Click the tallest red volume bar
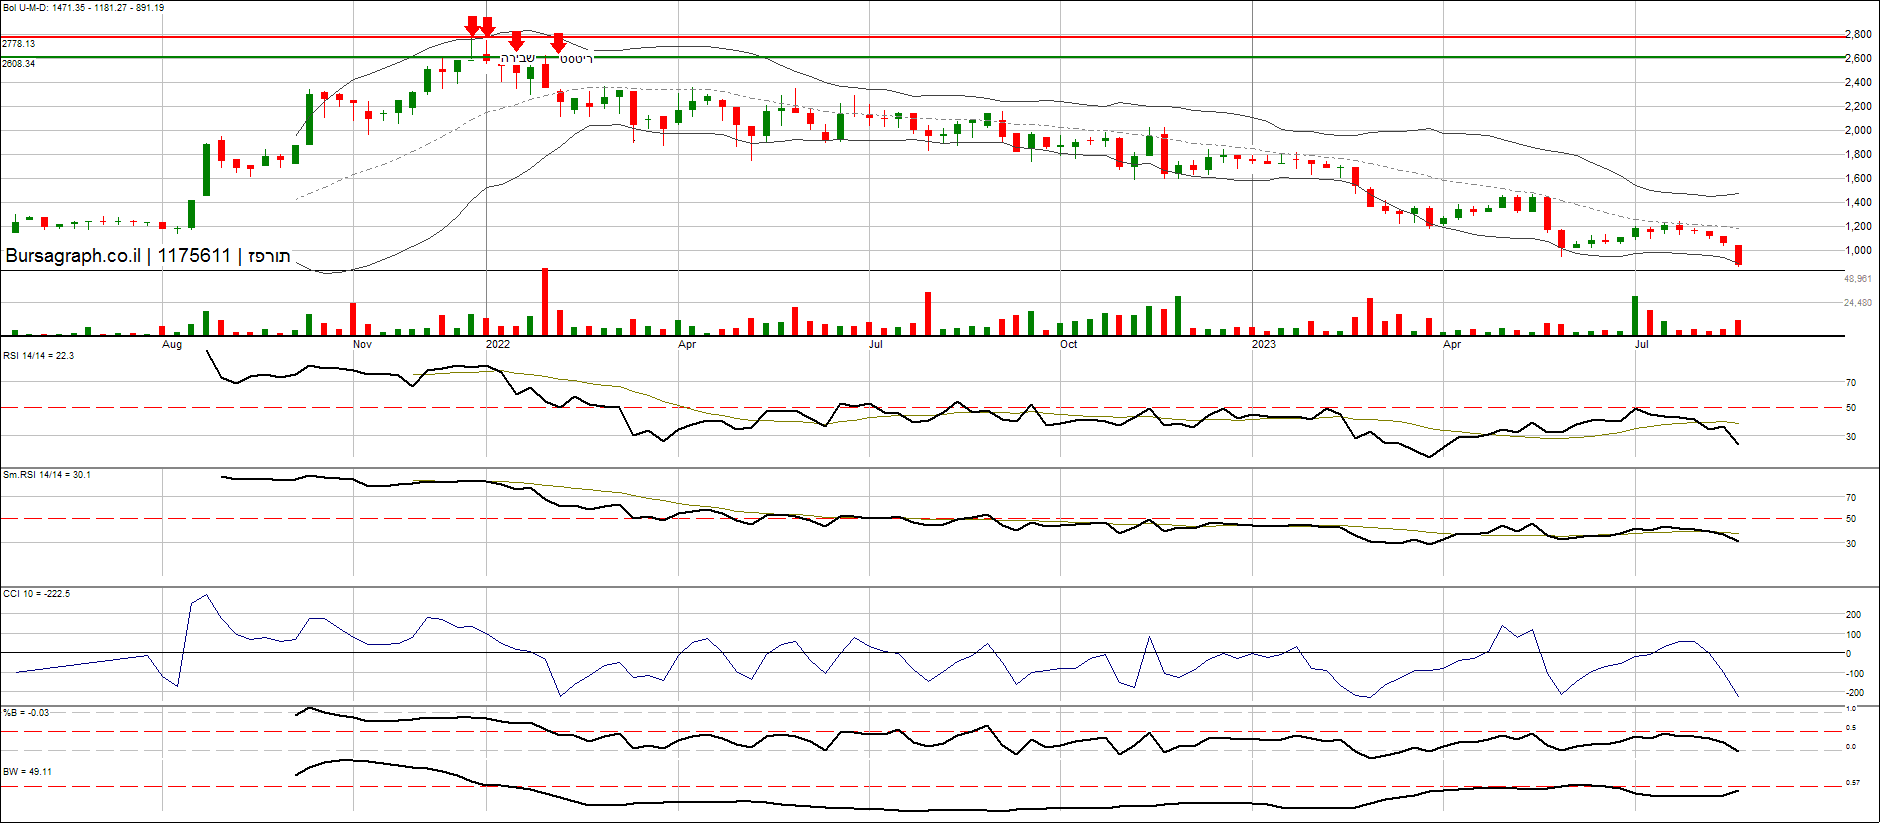This screenshot has width=1880, height=823. click(x=545, y=301)
